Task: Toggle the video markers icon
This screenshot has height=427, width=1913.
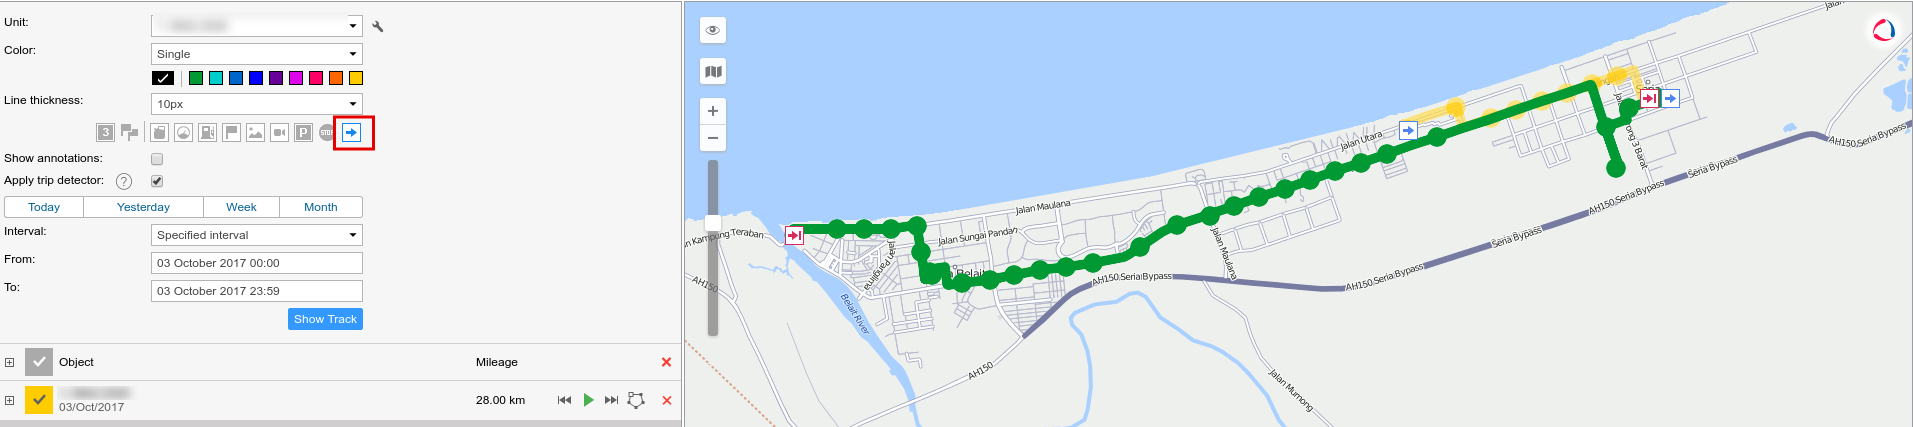Action: [279, 132]
